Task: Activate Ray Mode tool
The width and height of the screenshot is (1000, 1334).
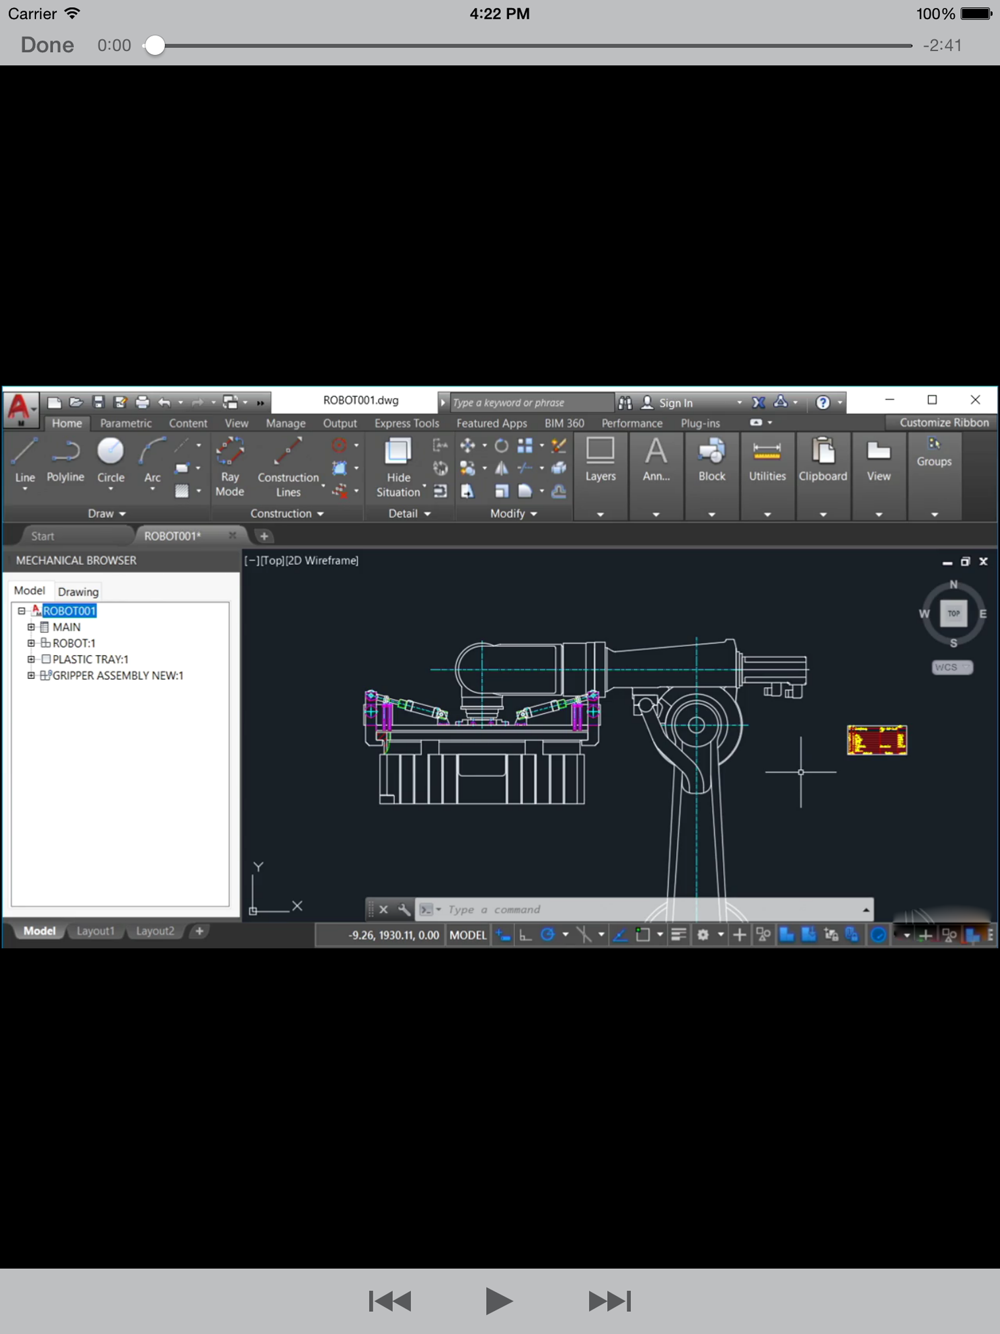Action: click(230, 466)
